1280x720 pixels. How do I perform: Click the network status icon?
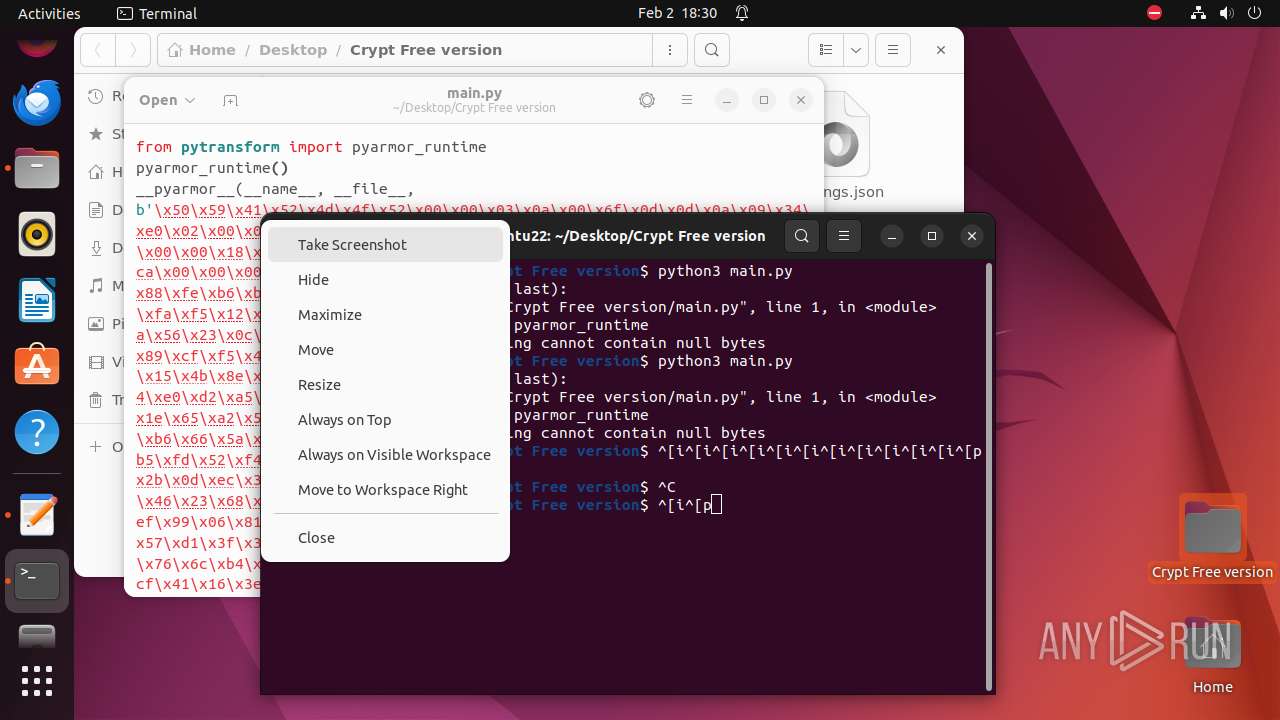pyautogui.click(x=1198, y=13)
